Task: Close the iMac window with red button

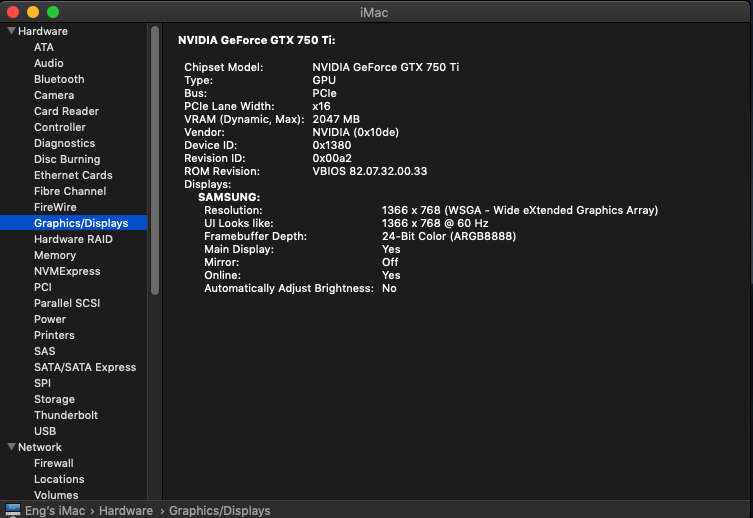Action: tap(13, 12)
